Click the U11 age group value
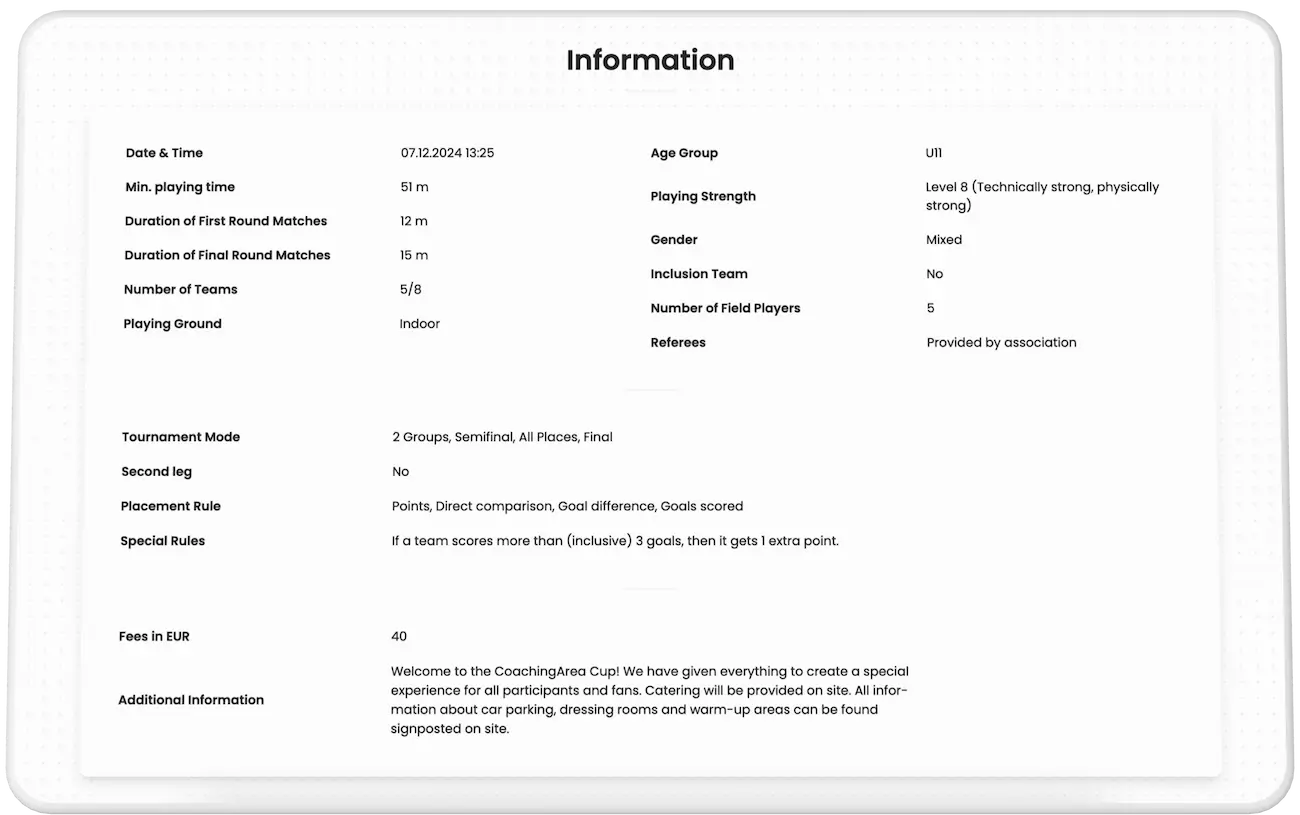Viewport: 1300px width, 815px height. [934, 153]
